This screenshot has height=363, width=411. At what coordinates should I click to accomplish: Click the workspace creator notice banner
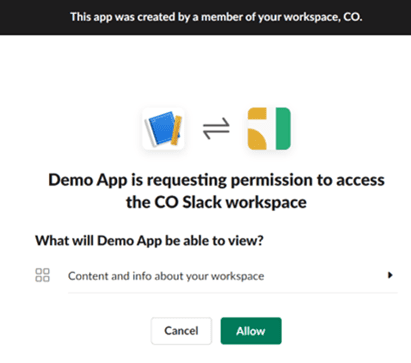coord(205,17)
